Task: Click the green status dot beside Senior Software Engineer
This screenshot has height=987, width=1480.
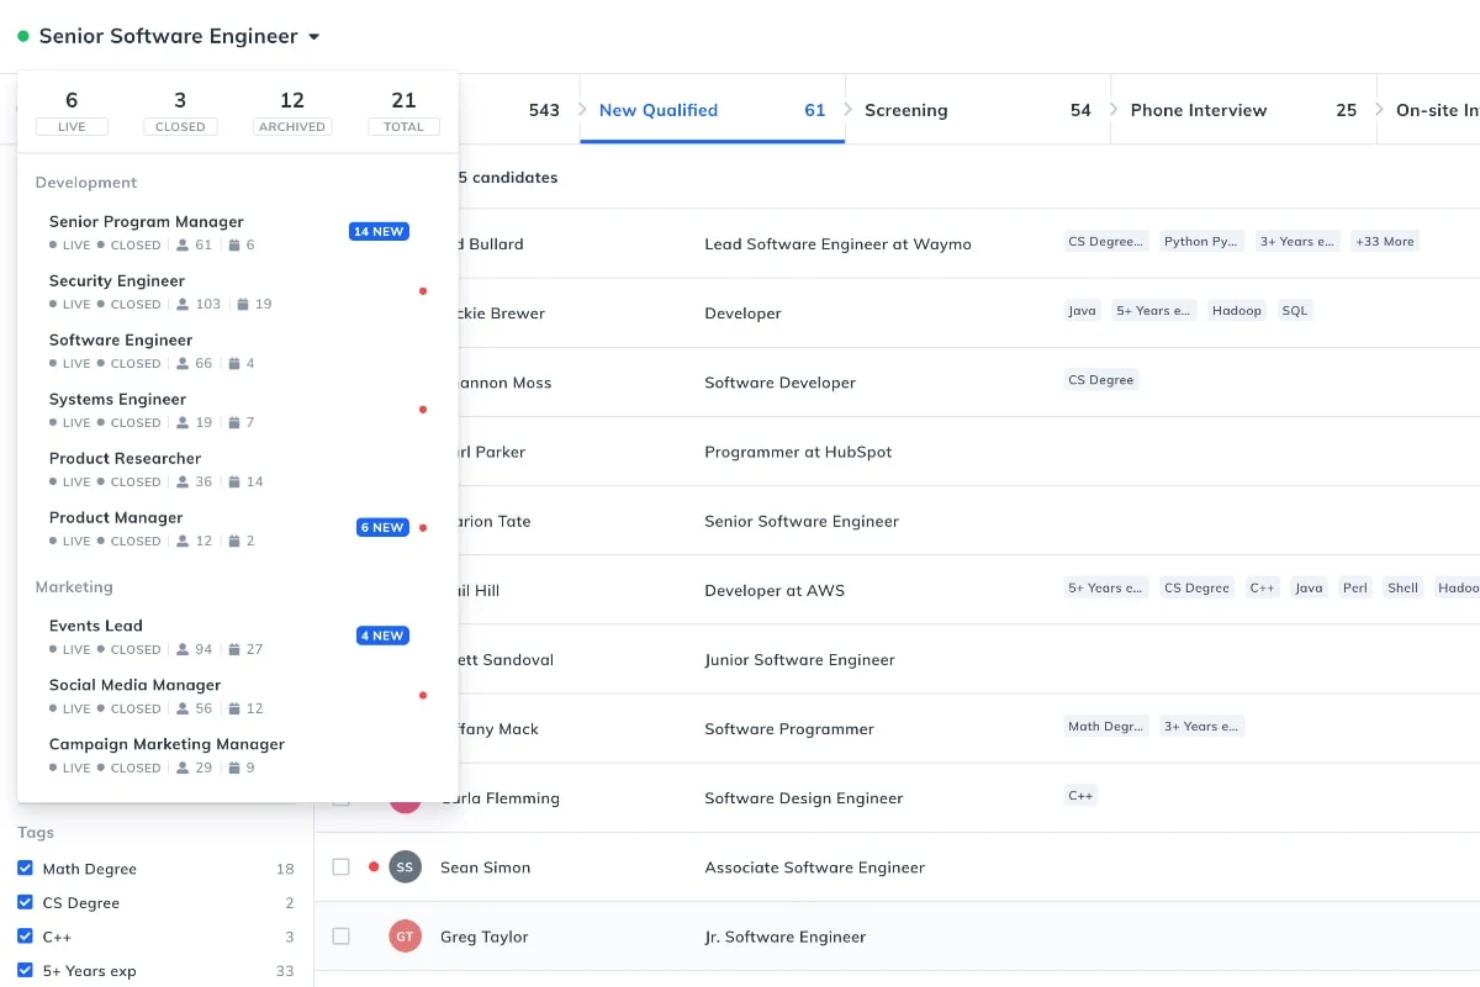Action: [22, 34]
